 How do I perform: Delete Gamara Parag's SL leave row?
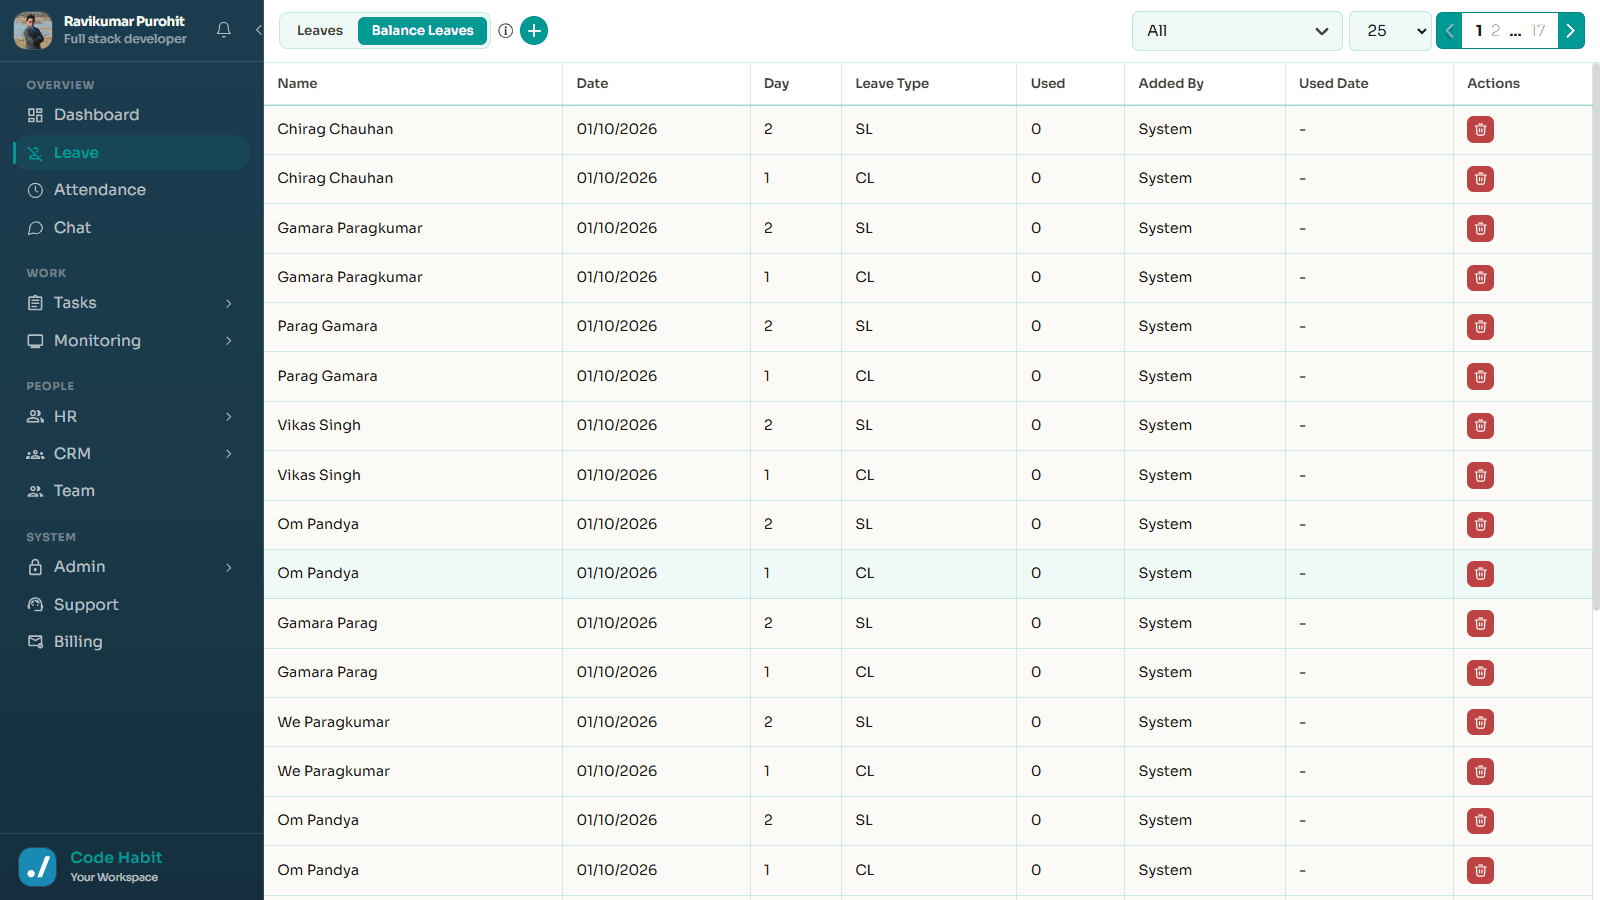[1480, 623]
